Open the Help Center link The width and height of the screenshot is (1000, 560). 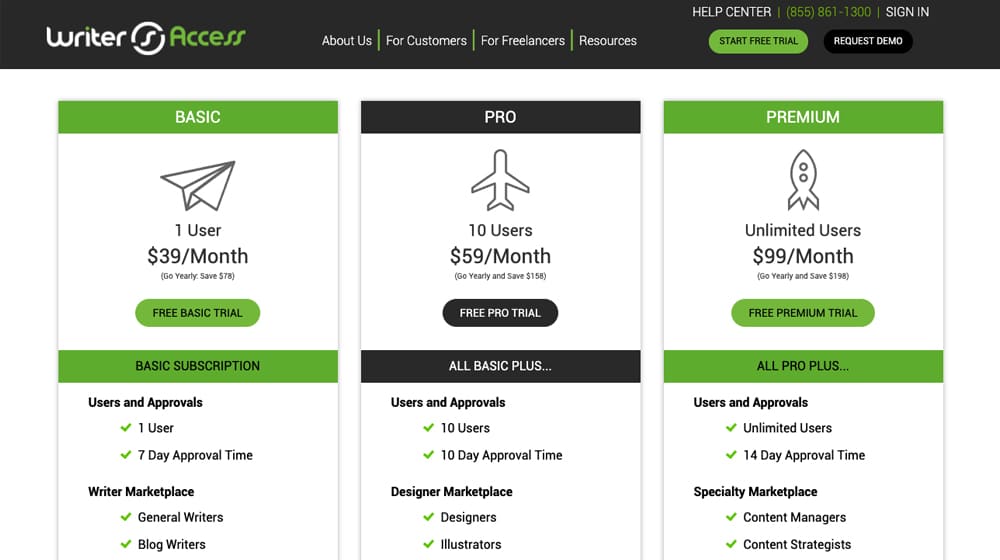point(732,12)
